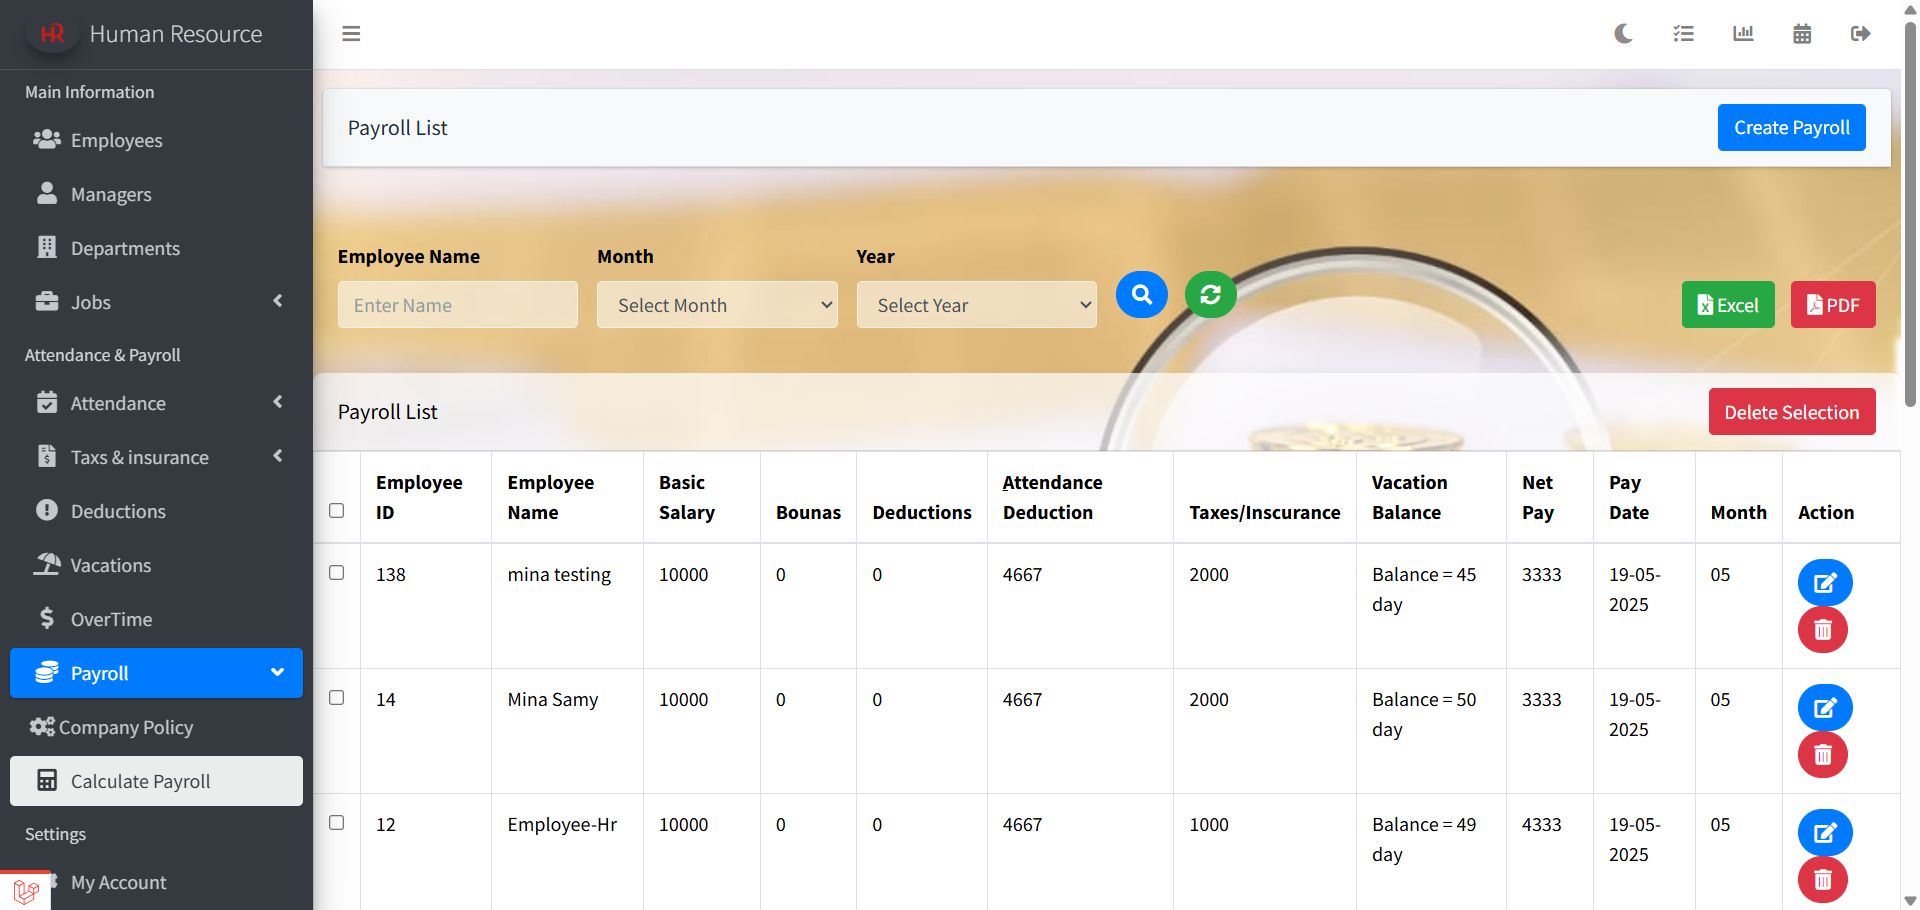Click the blue search icon button
The width and height of the screenshot is (1920, 910).
[x=1141, y=295]
